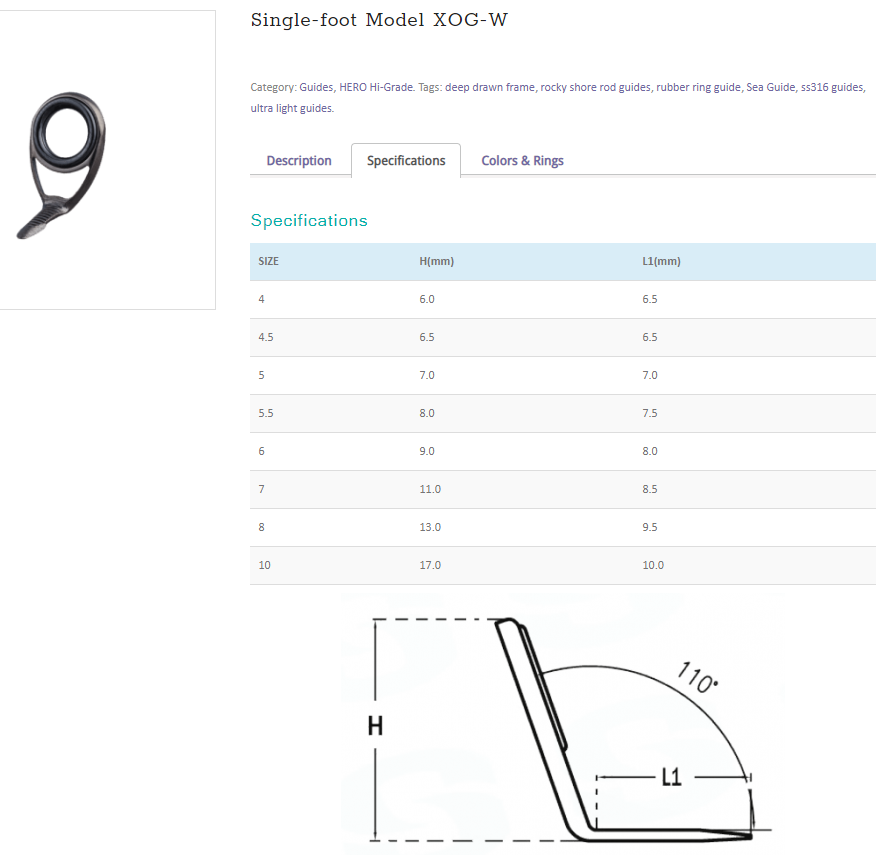Click the teal Specifications heading
Image resolution: width=876 pixels, height=855 pixels.
(x=309, y=221)
